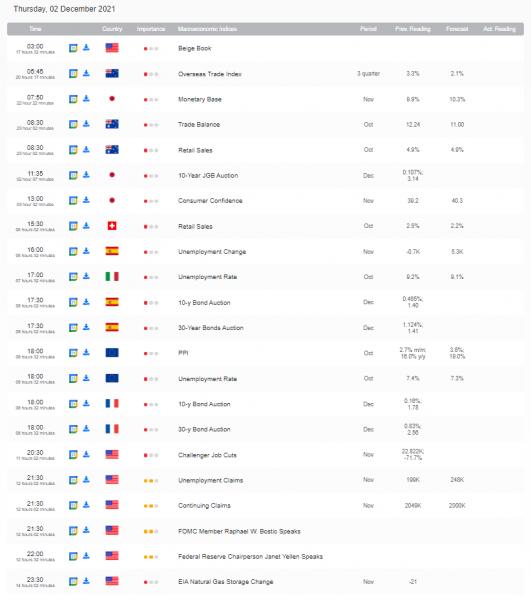Open Federal Reserve Chairperson Janet Yellen Speaks
The width and height of the screenshot is (531, 600).
pos(250,556)
